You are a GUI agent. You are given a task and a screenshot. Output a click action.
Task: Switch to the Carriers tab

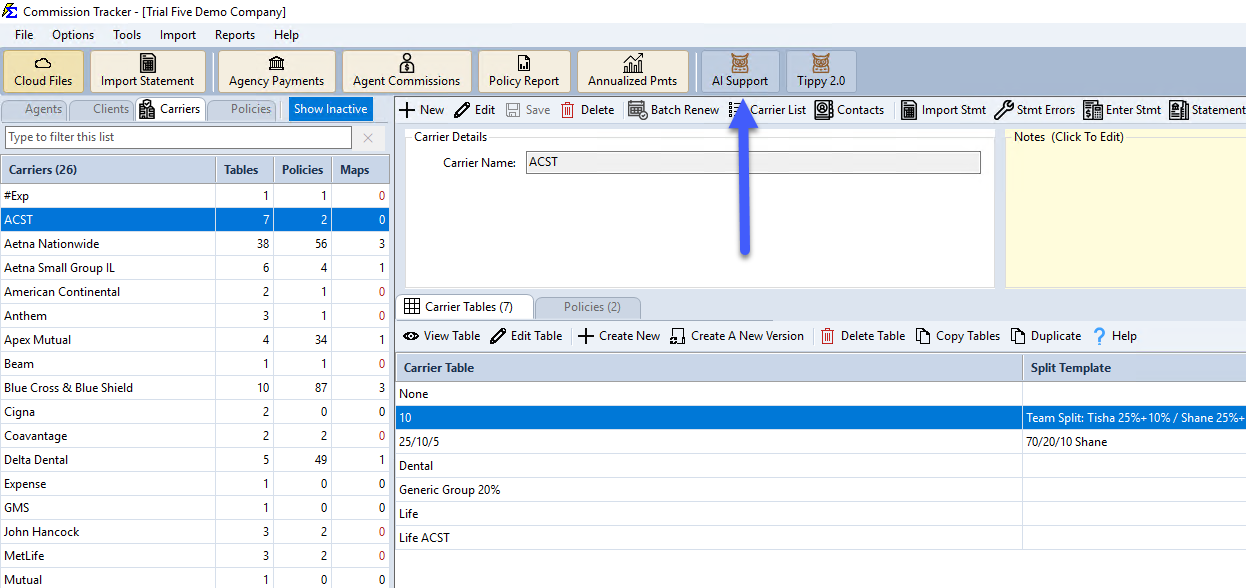click(x=171, y=110)
